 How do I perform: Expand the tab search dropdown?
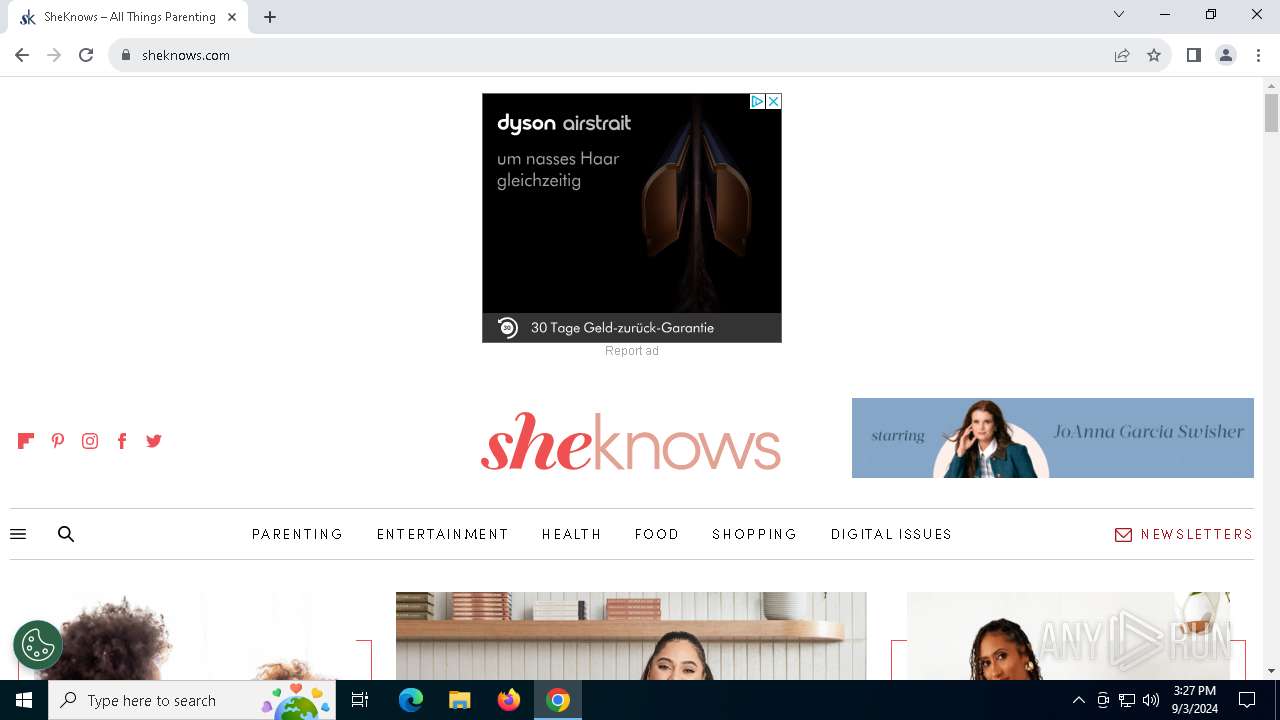point(1119,14)
